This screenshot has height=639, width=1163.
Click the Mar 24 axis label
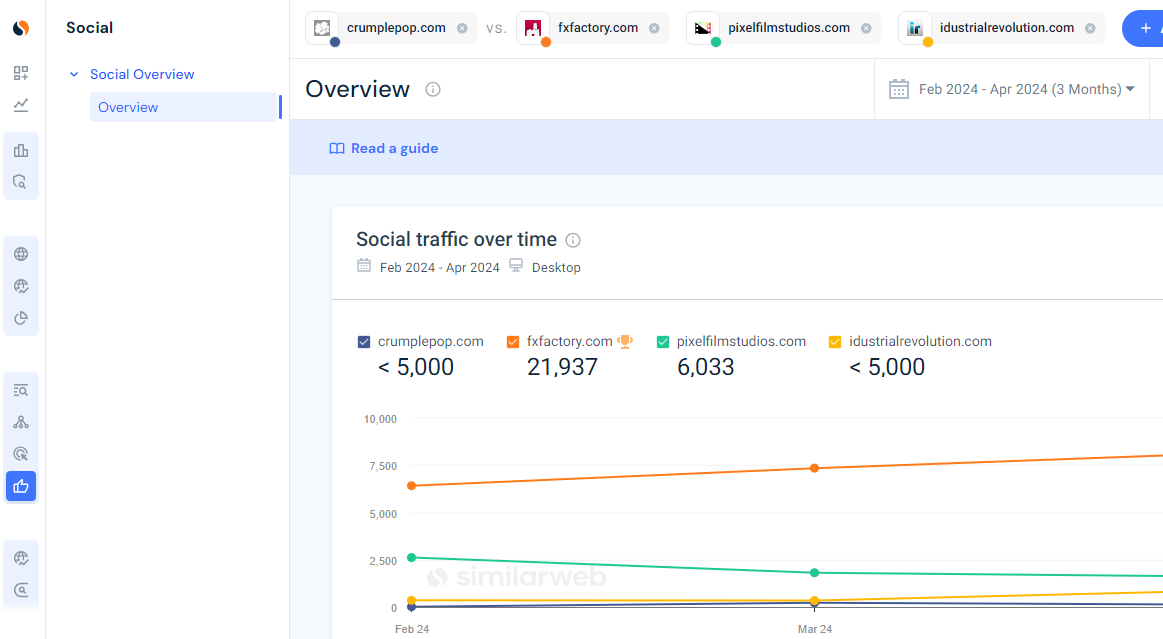tap(814, 629)
